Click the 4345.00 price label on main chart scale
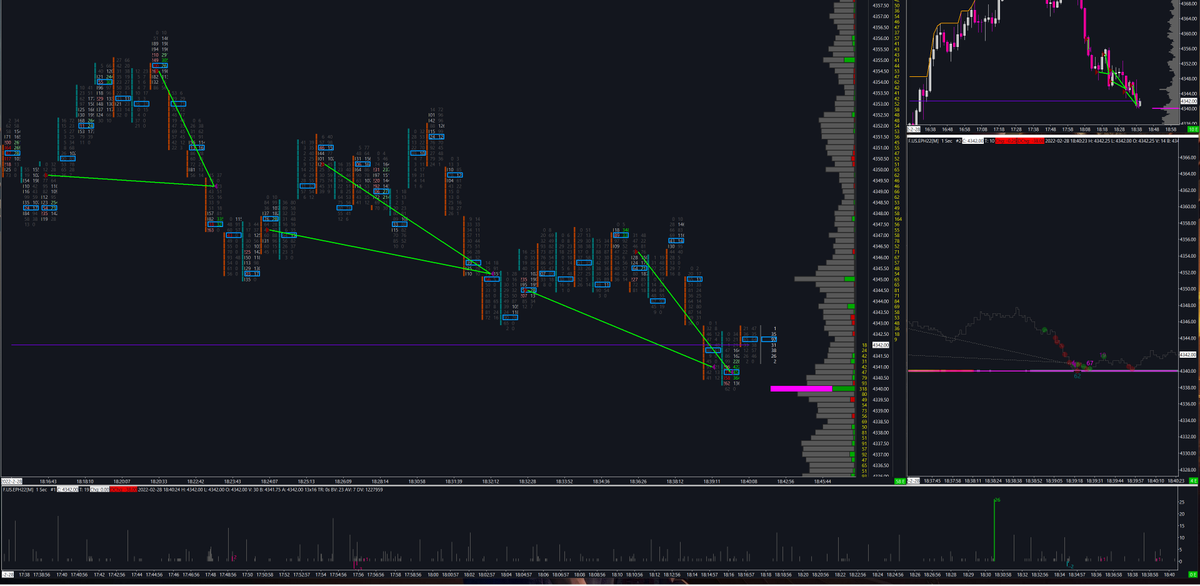 pyautogui.click(x=881, y=279)
